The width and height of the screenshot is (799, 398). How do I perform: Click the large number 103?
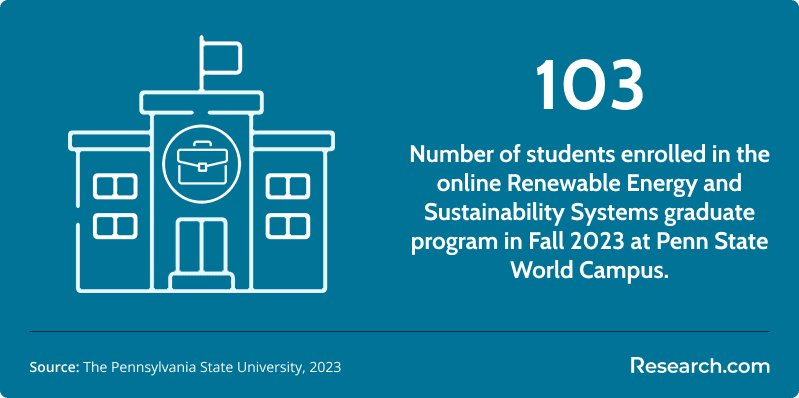click(x=590, y=85)
